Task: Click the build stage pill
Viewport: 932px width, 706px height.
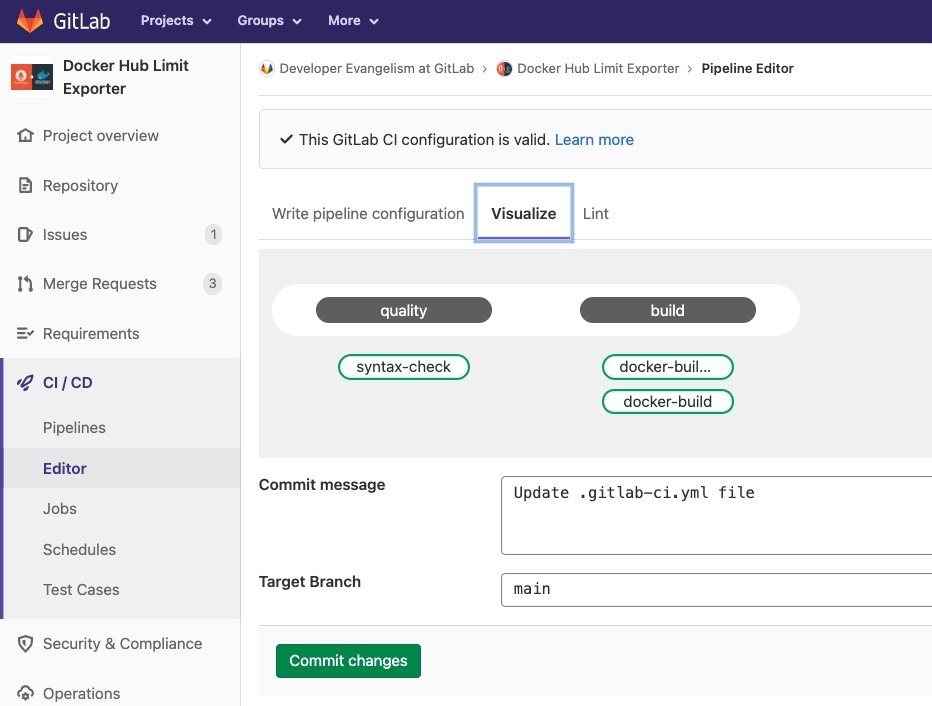Action: tap(667, 310)
